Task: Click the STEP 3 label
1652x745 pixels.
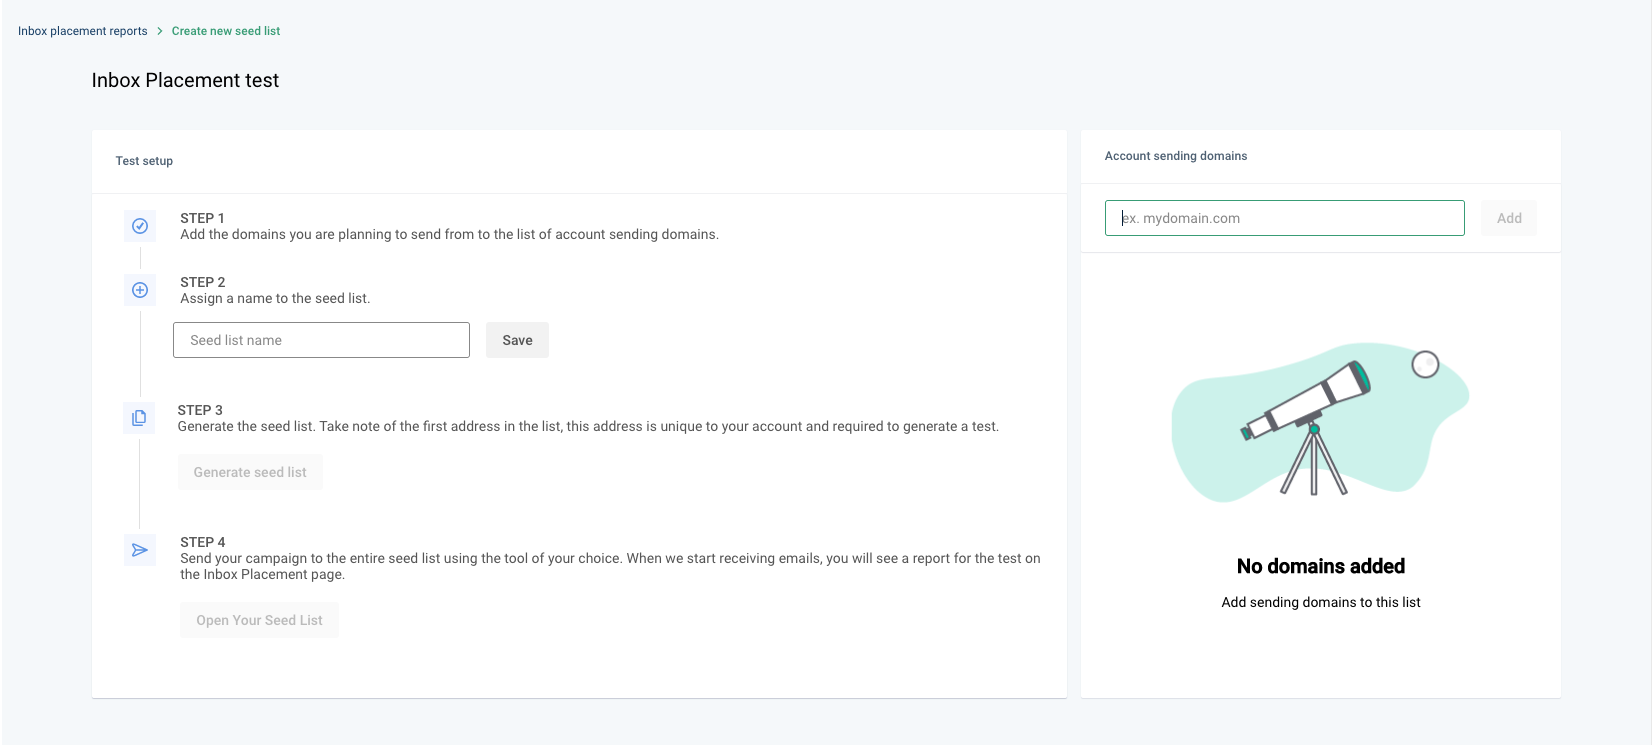Action: click(200, 410)
